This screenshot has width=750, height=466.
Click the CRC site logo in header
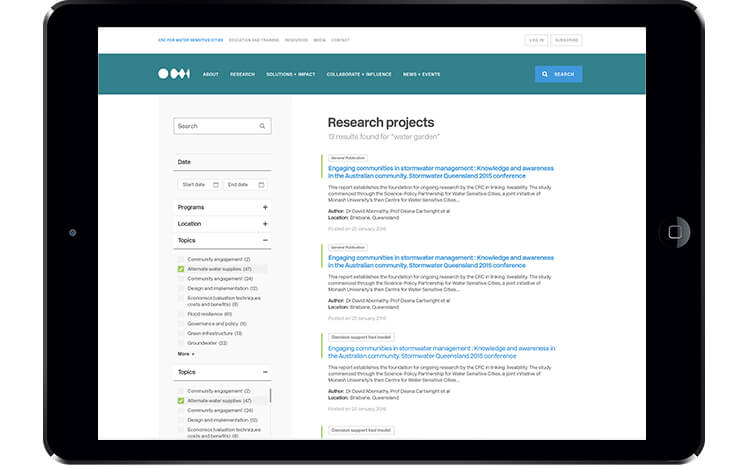(x=174, y=74)
